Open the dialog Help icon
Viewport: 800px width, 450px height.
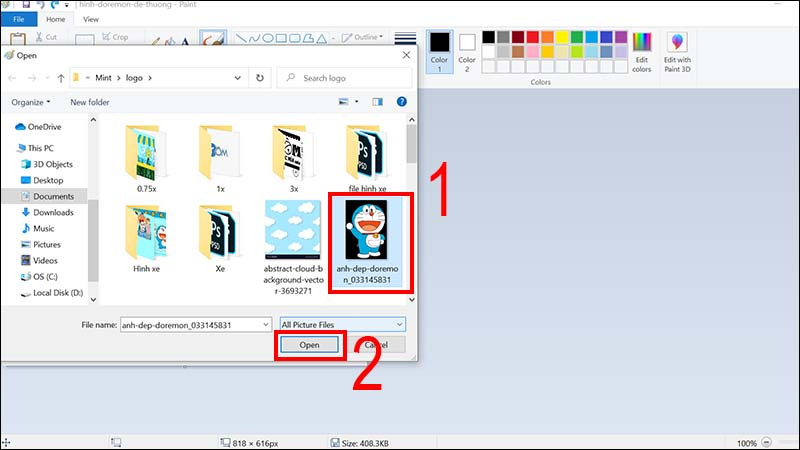coord(402,102)
